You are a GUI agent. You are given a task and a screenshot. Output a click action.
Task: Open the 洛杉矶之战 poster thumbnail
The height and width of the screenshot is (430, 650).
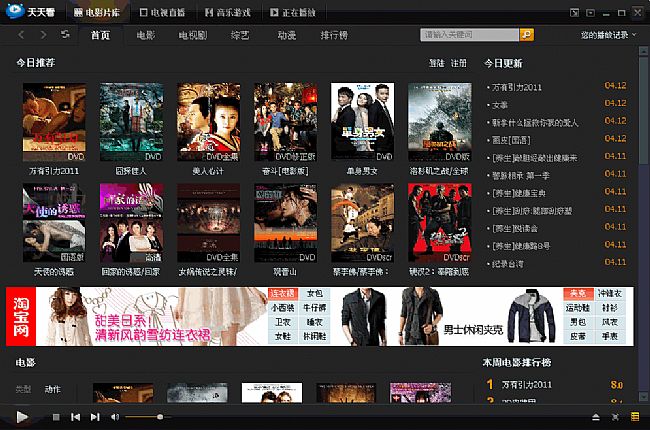click(440, 122)
